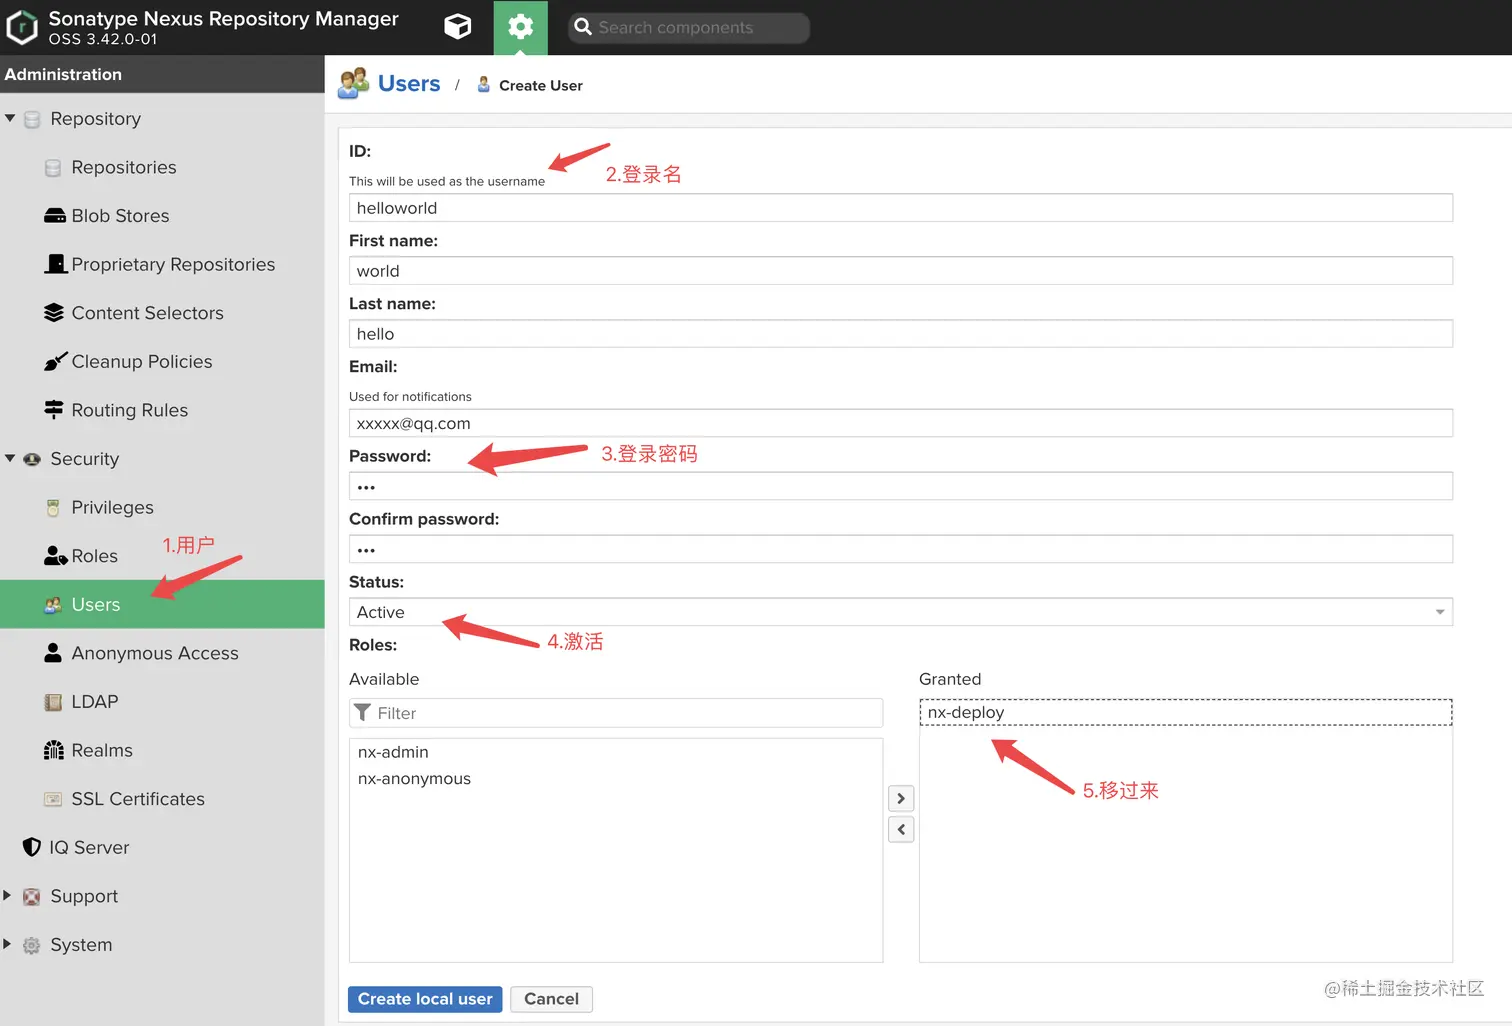Click the Content Selectors layers icon

click(54, 313)
